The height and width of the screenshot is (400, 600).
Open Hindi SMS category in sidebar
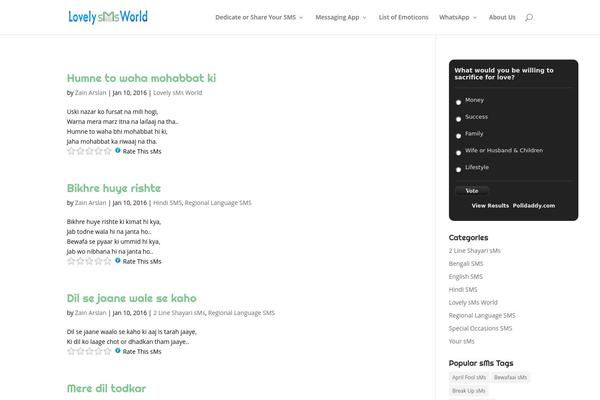pos(463,290)
